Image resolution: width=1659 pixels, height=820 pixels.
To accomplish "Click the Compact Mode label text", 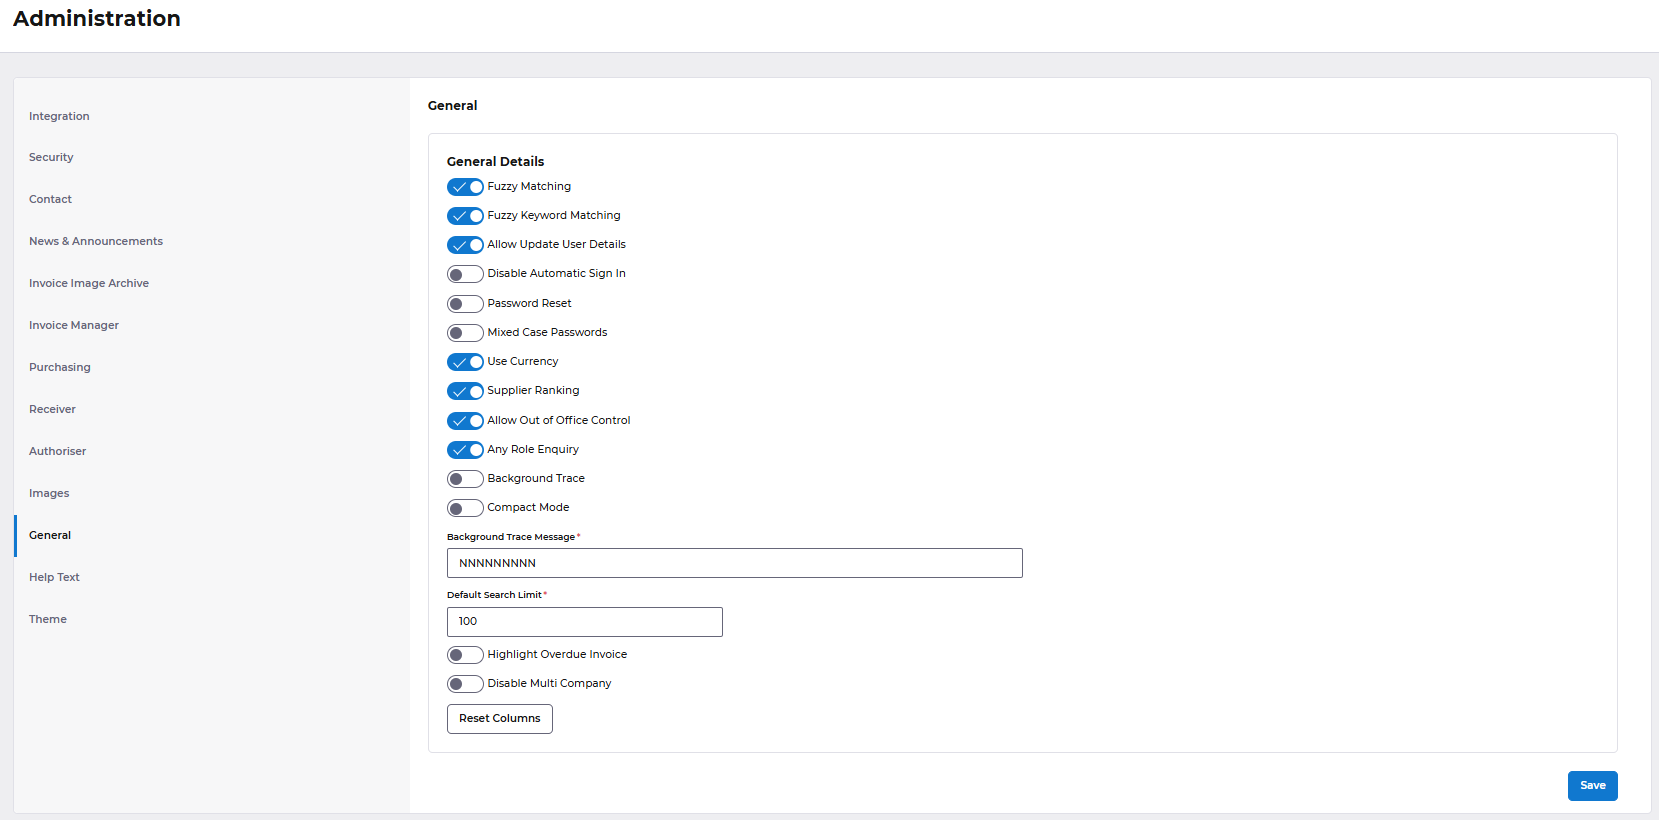I will click(x=528, y=507).
